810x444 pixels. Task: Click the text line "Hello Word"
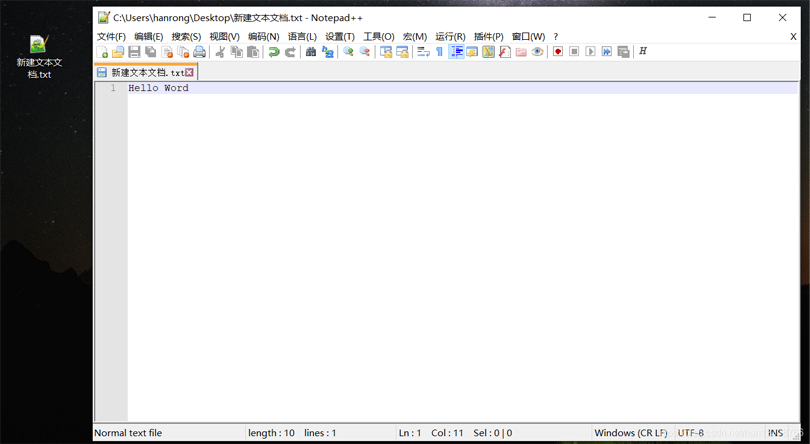coord(158,88)
